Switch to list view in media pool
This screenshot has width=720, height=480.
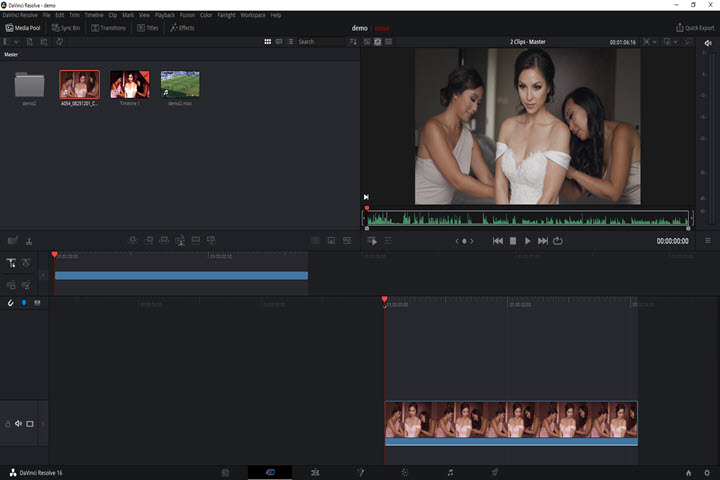290,42
